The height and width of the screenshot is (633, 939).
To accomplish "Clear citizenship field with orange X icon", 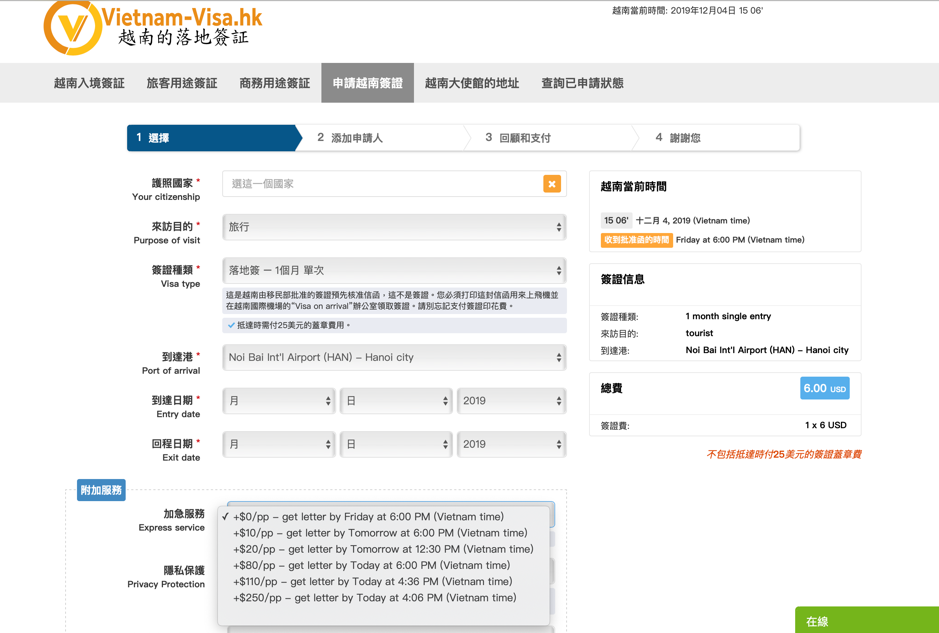I will point(551,184).
